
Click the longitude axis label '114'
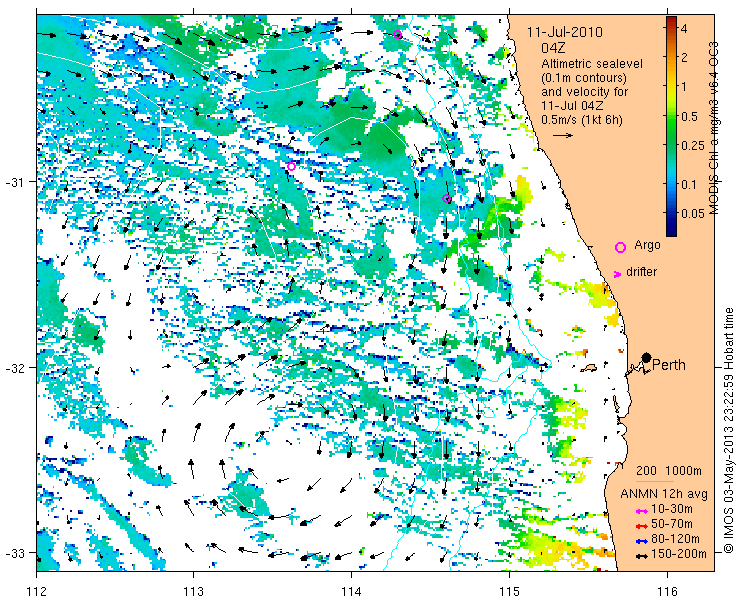352,591
